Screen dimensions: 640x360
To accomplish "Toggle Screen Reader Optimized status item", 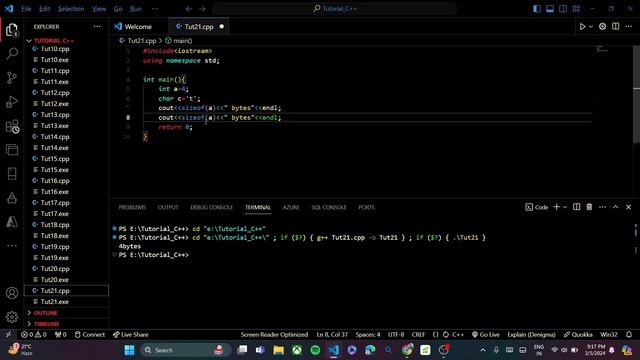I will (274, 335).
